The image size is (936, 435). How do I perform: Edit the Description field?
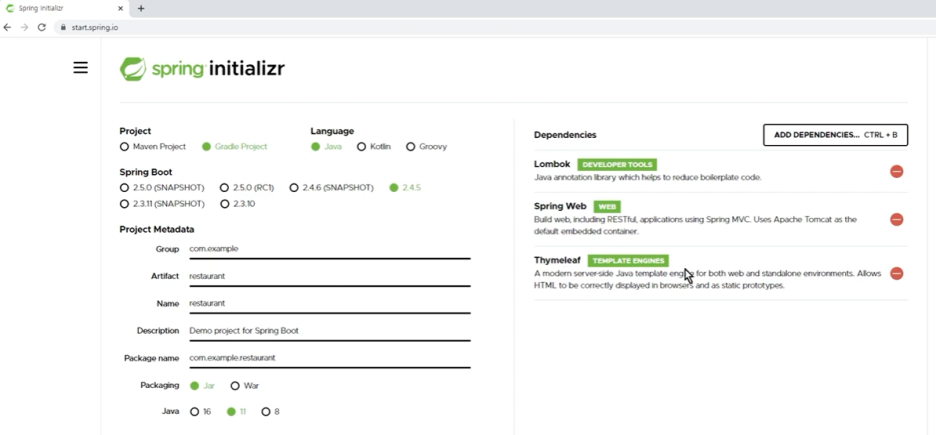(330, 332)
